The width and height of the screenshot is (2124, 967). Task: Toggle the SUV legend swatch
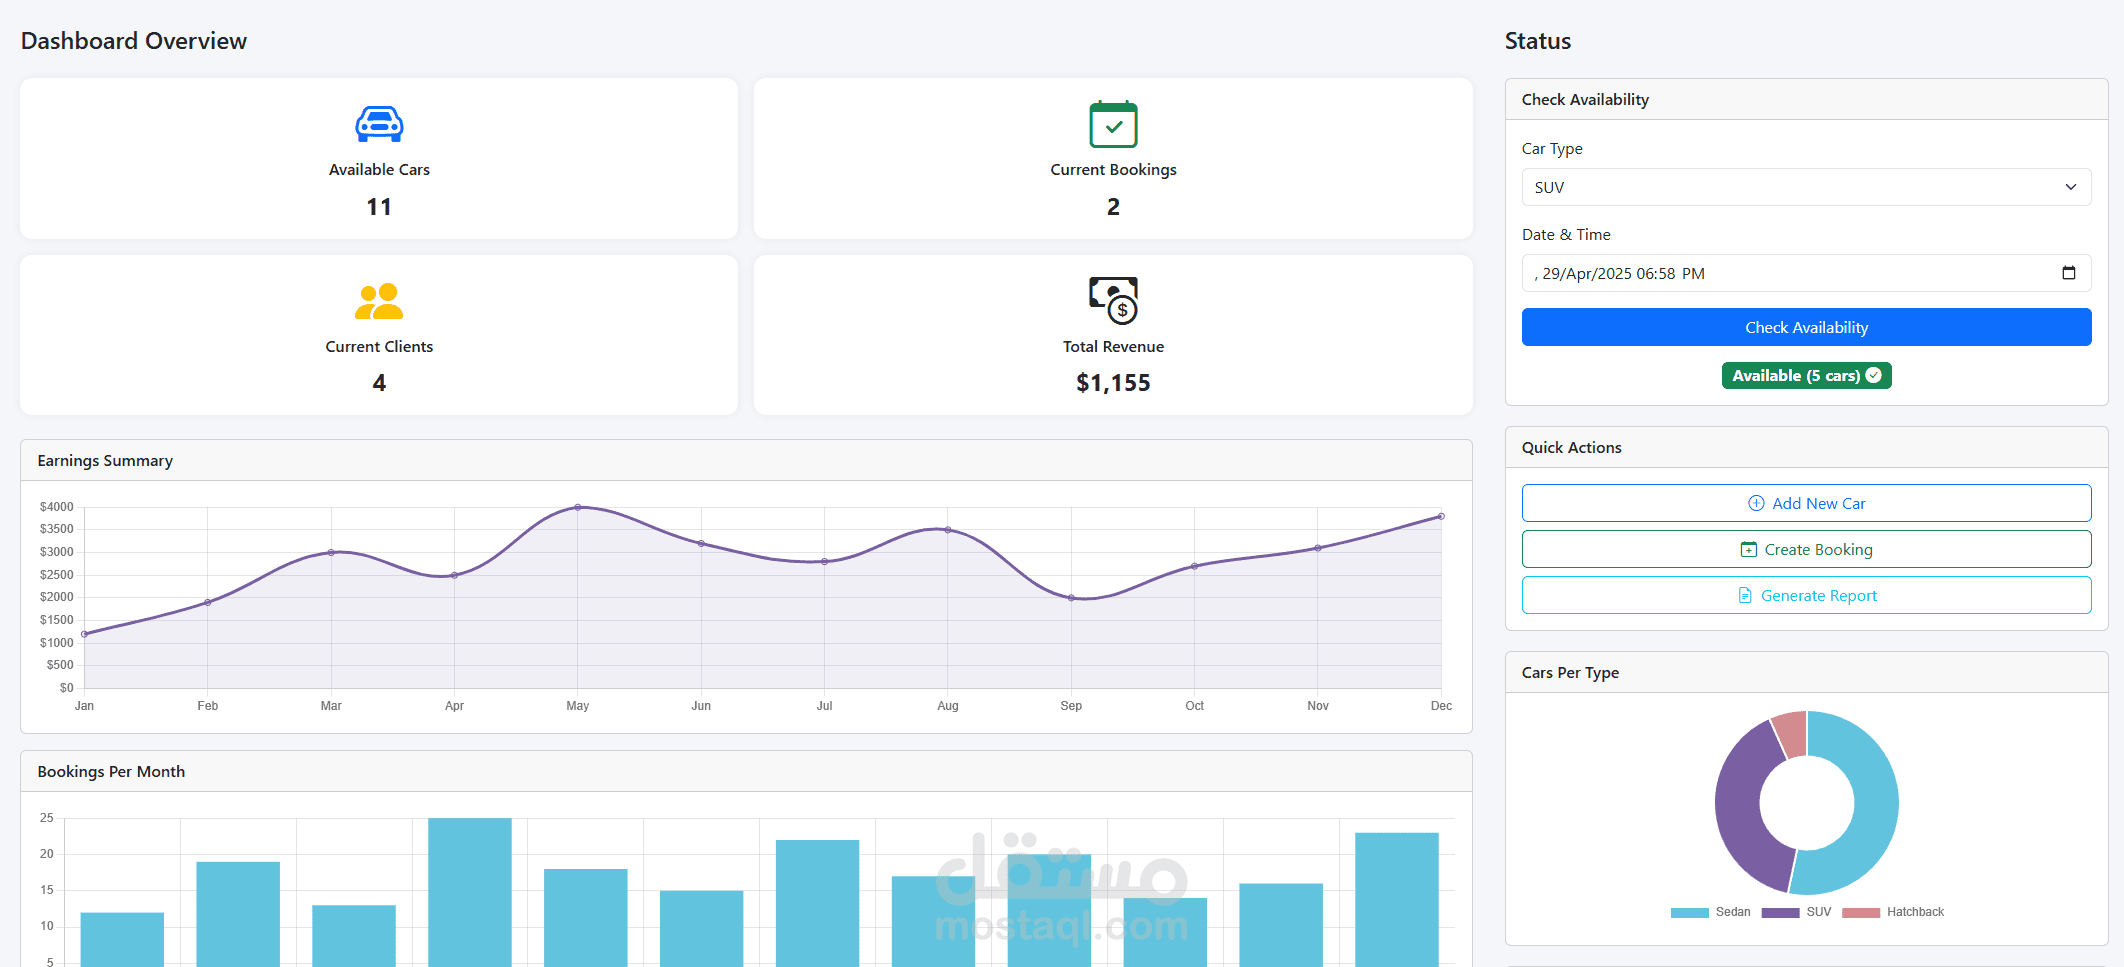pyautogui.click(x=1780, y=912)
